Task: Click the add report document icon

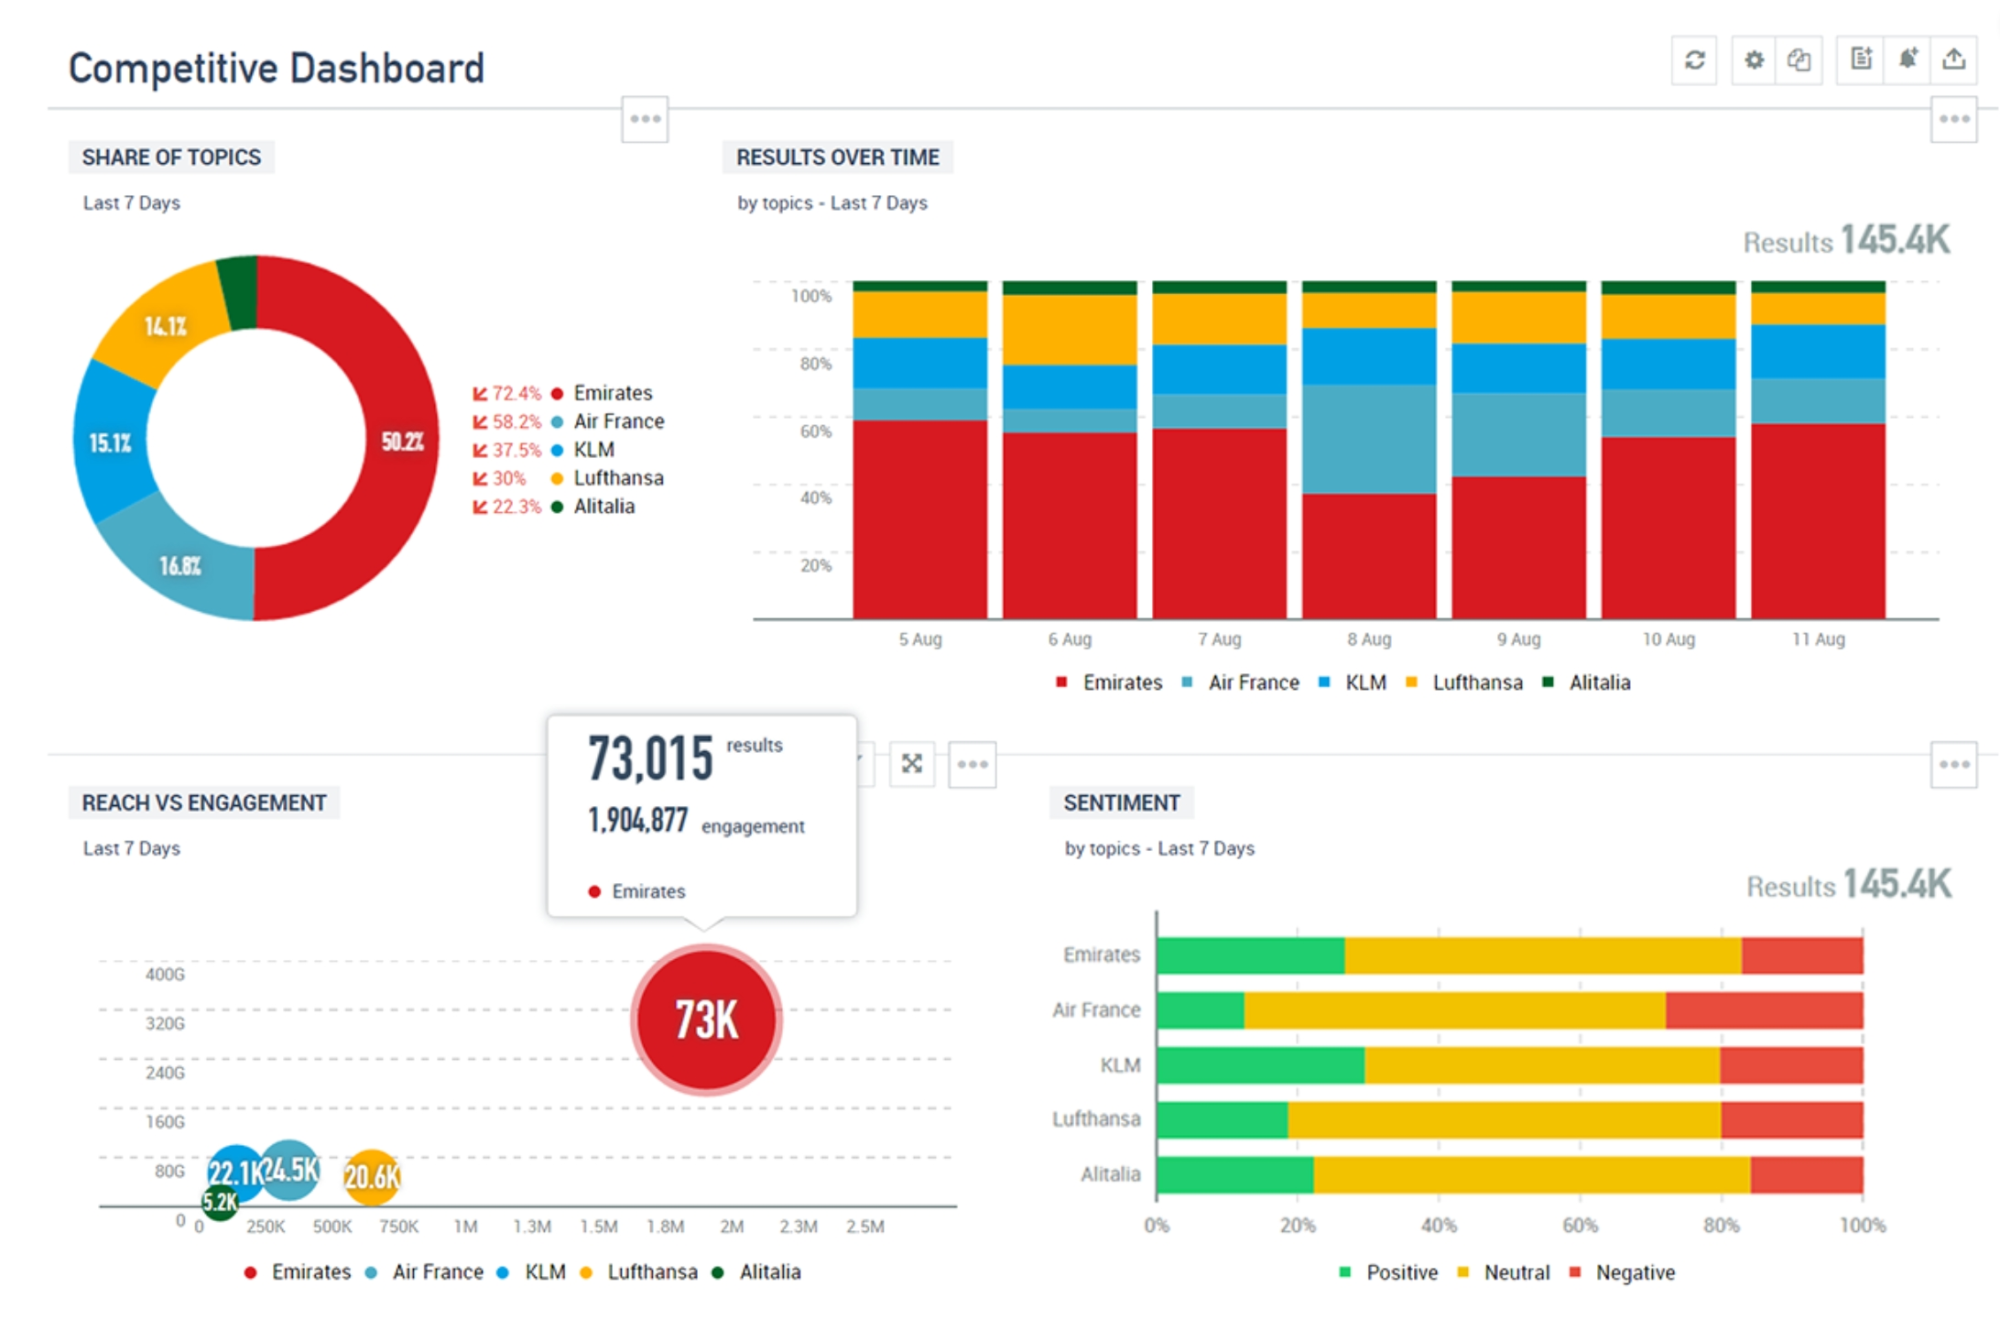Action: pyautogui.click(x=1860, y=60)
